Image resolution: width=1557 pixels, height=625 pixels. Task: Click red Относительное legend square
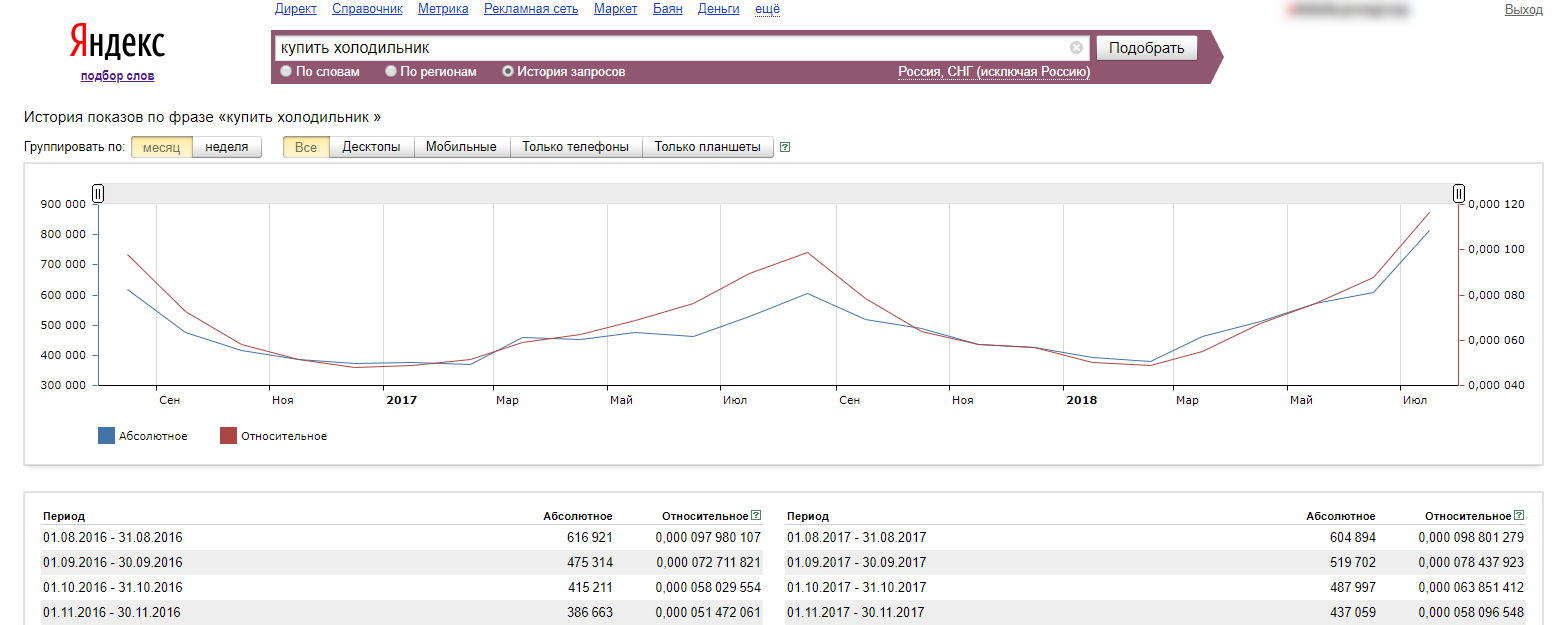(x=228, y=436)
